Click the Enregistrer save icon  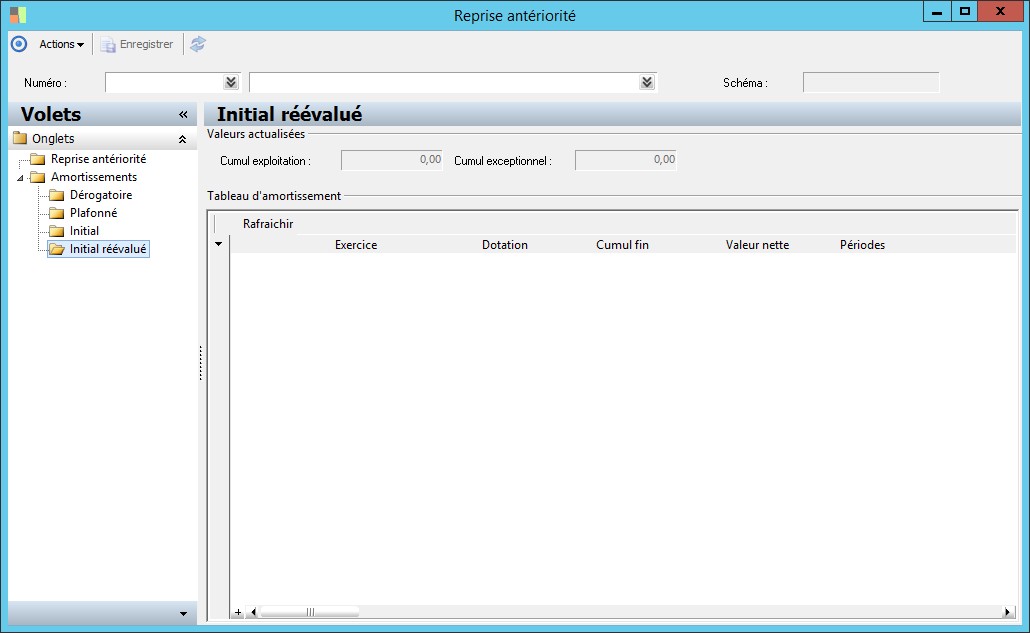tap(108, 45)
